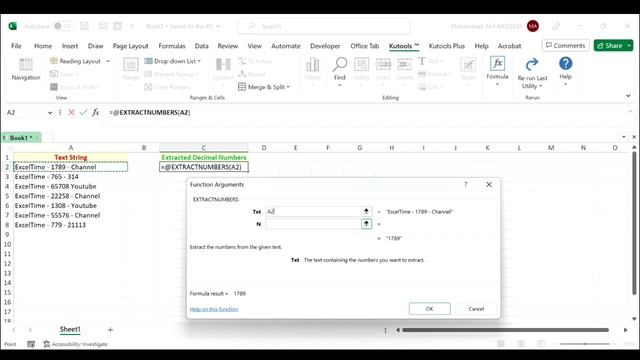
Task: Click the greyed Charts tool
Action: [x=312, y=69]
